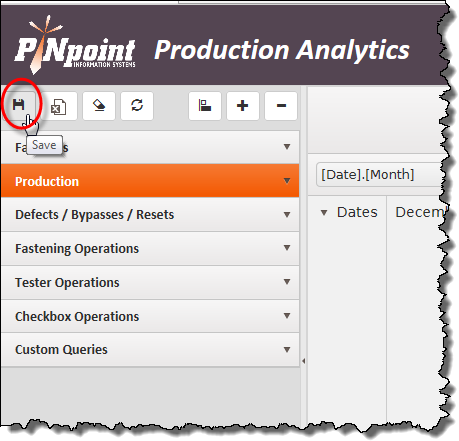Click the PINpoint logo
The height and width of the screenshot is (441, 459).
click(x=75, y=45)
